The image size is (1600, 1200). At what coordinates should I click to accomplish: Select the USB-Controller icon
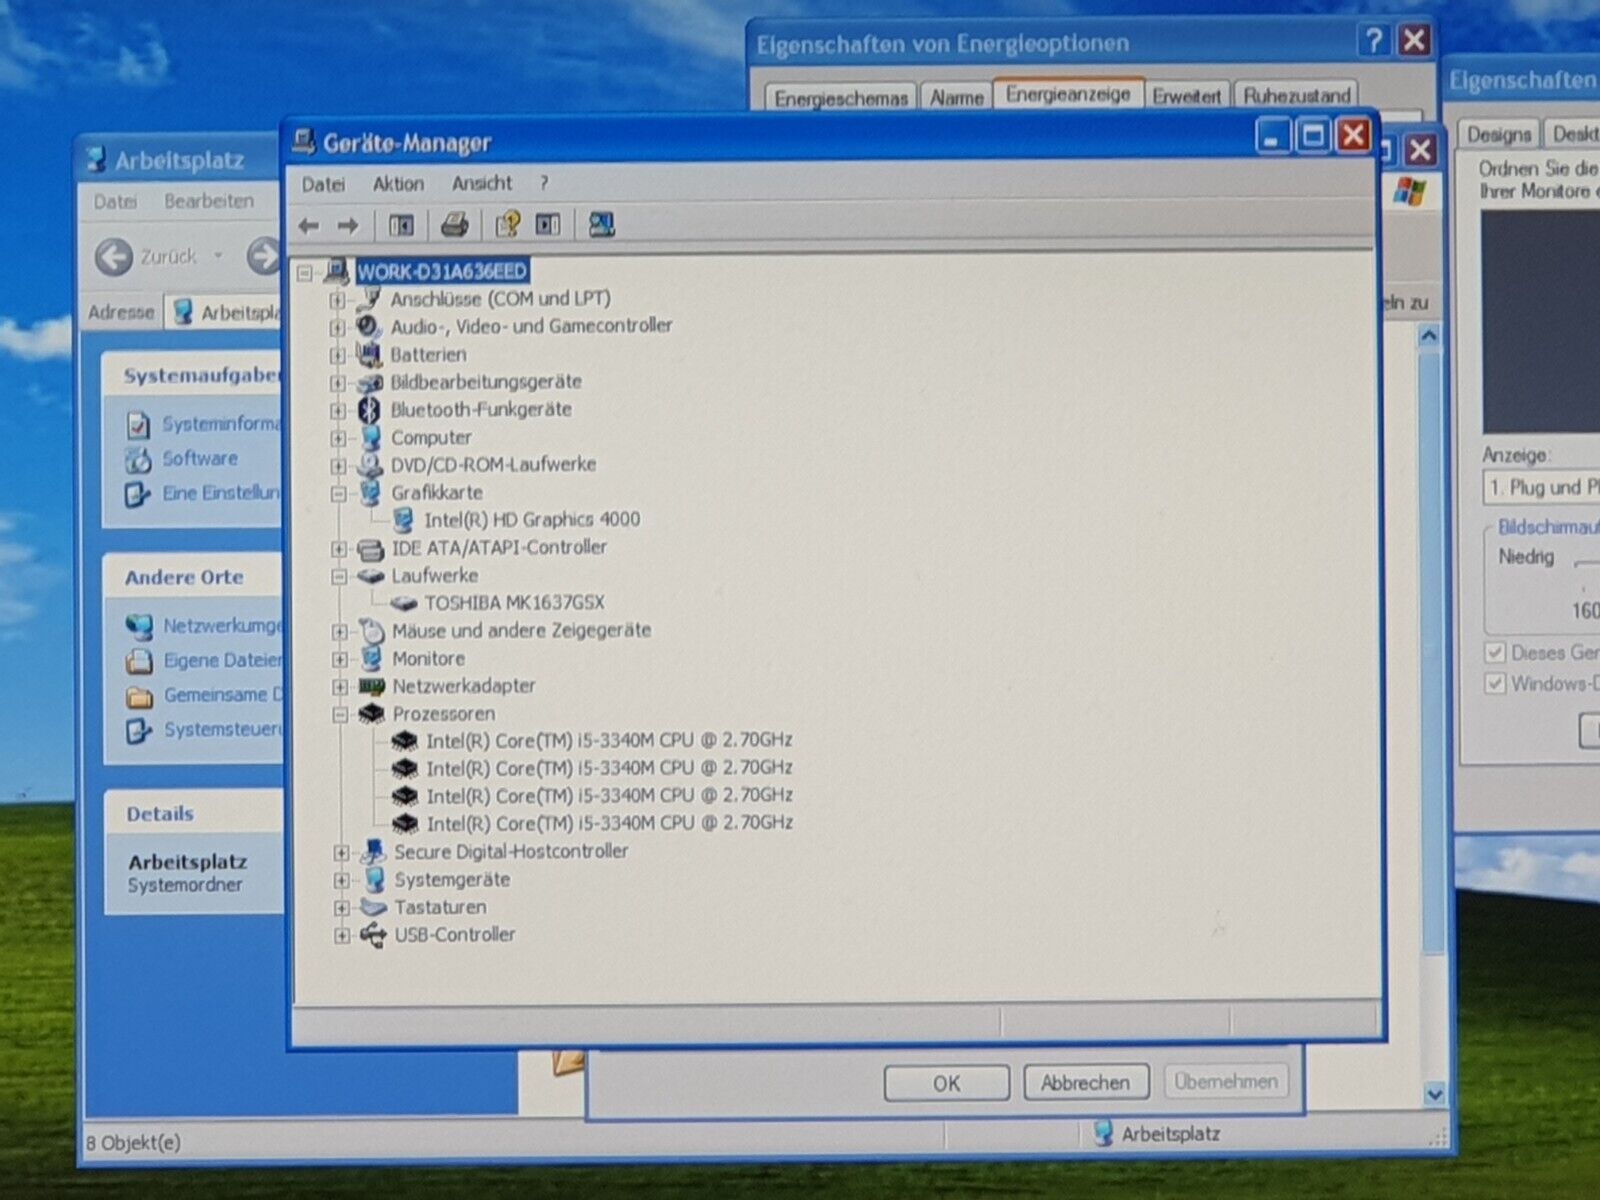373,935
